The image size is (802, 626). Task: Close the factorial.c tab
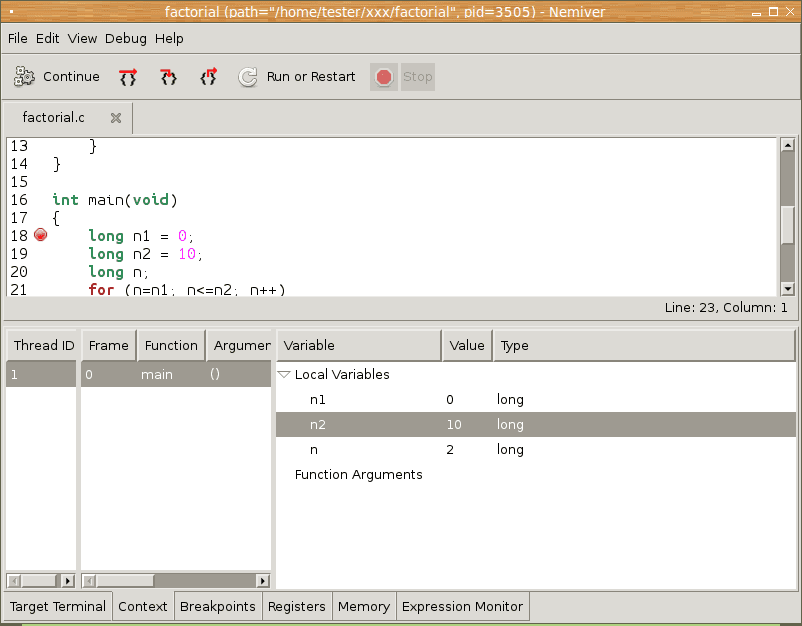[116, 118]
